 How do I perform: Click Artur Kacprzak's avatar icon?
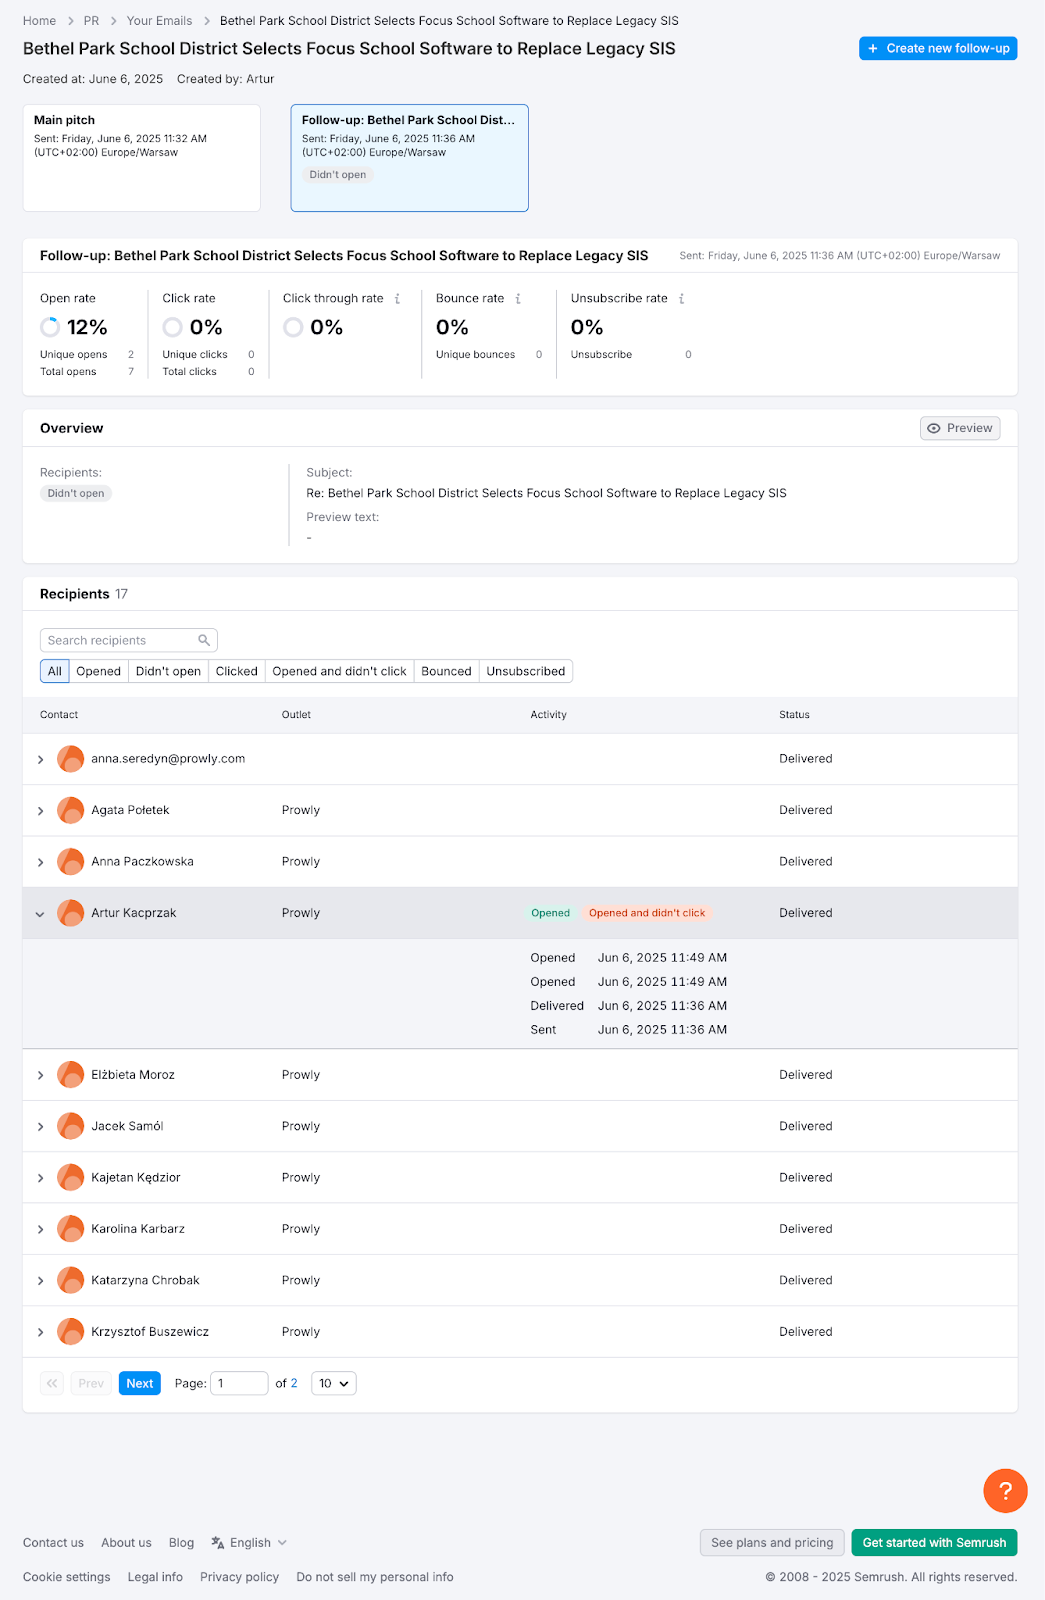70,913
